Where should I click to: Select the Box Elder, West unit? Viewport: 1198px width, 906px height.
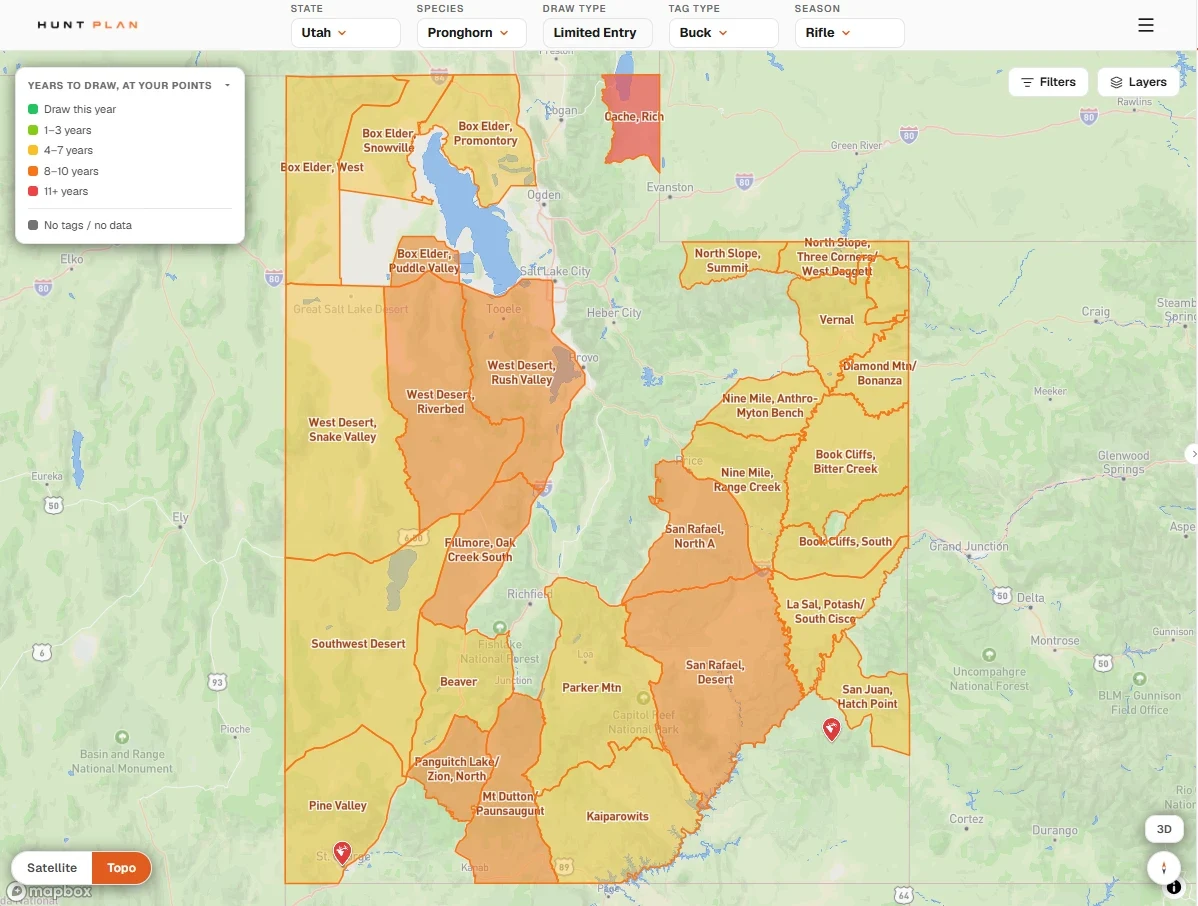322,167
